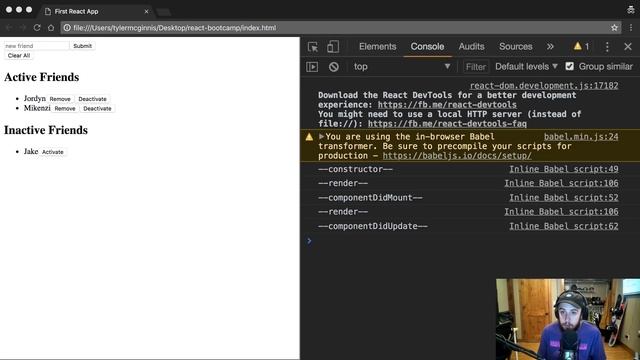Click the Active Friends heading
640x360 pixels.
click(x=42, y=77)
